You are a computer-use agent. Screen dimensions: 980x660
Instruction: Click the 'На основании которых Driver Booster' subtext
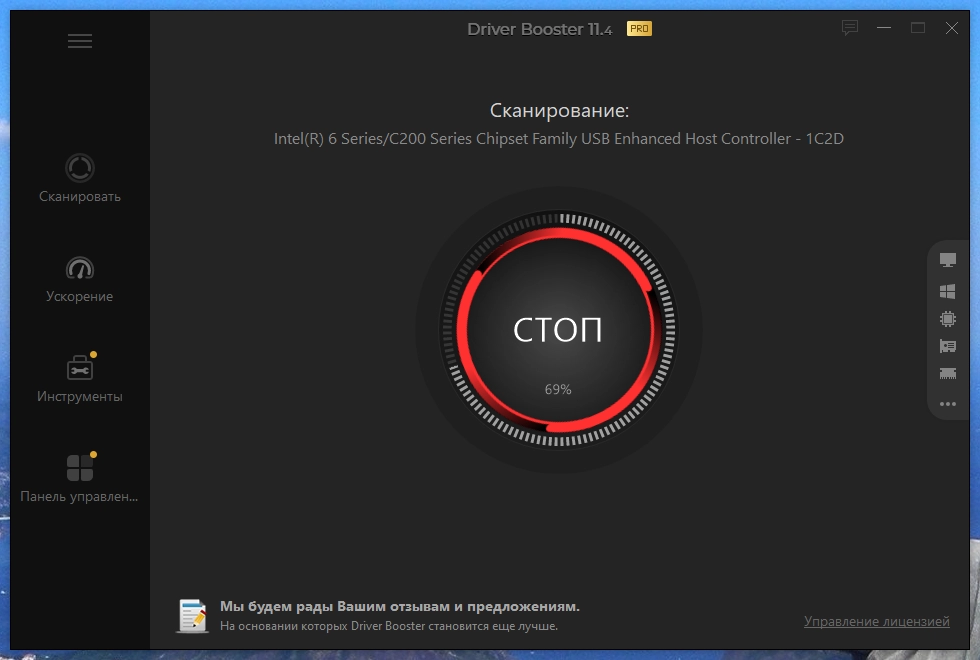389,626
